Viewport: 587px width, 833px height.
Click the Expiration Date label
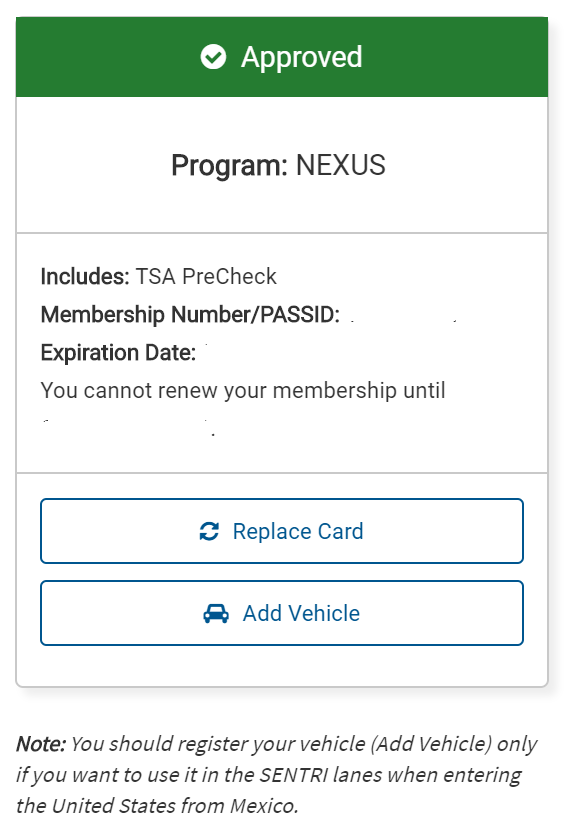118,353
